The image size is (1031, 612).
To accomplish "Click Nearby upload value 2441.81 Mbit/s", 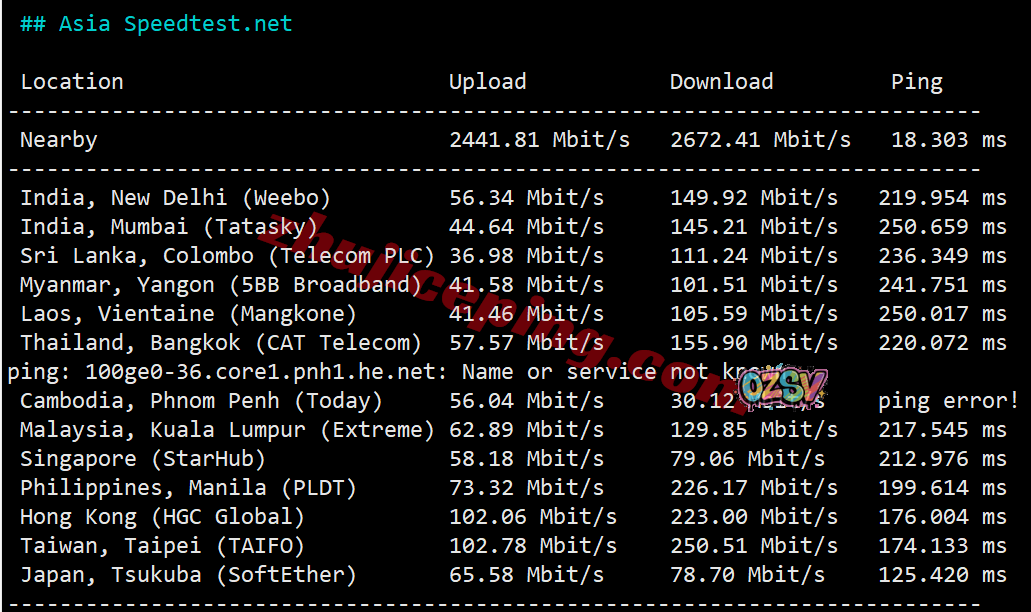I will tap(539, 140).
